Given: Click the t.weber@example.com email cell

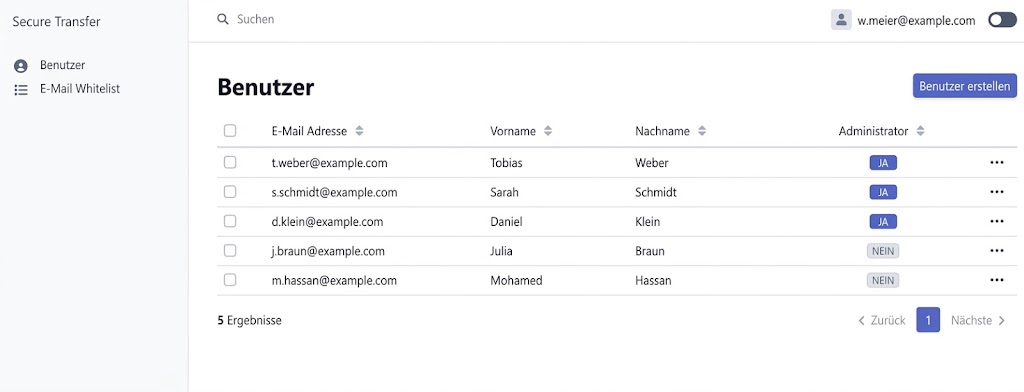Looking at the screenshot, I should (x=329, y=163).
